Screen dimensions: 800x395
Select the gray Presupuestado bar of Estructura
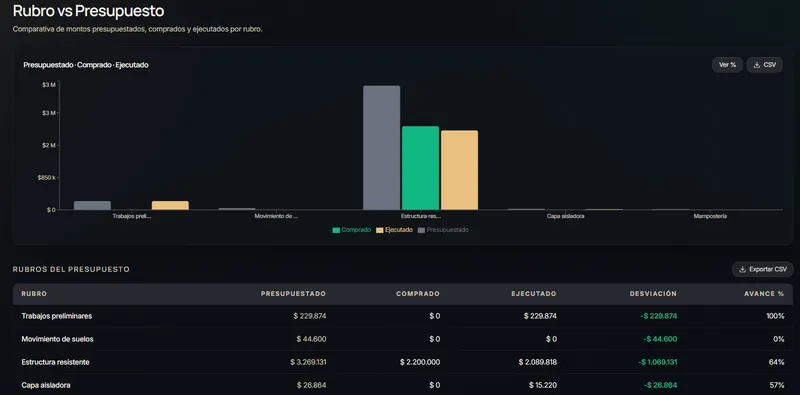381,147
